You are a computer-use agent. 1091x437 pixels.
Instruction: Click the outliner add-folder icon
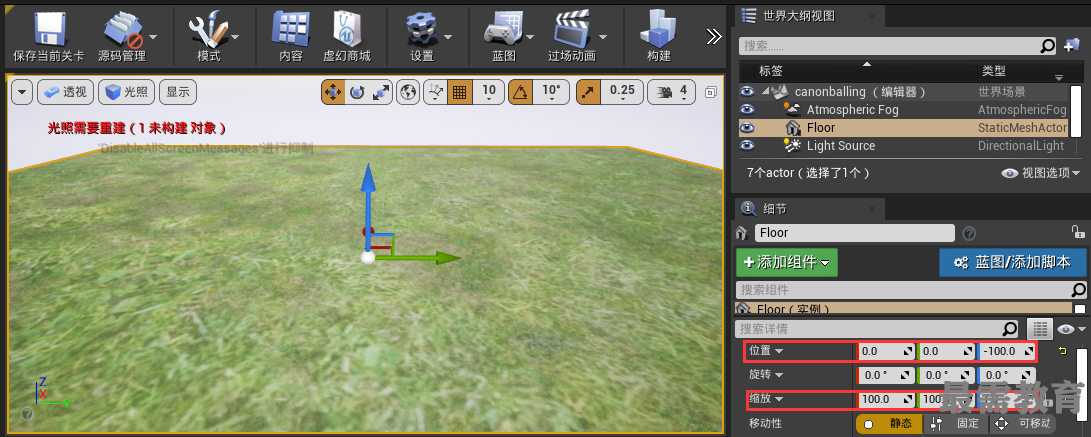1072,47
